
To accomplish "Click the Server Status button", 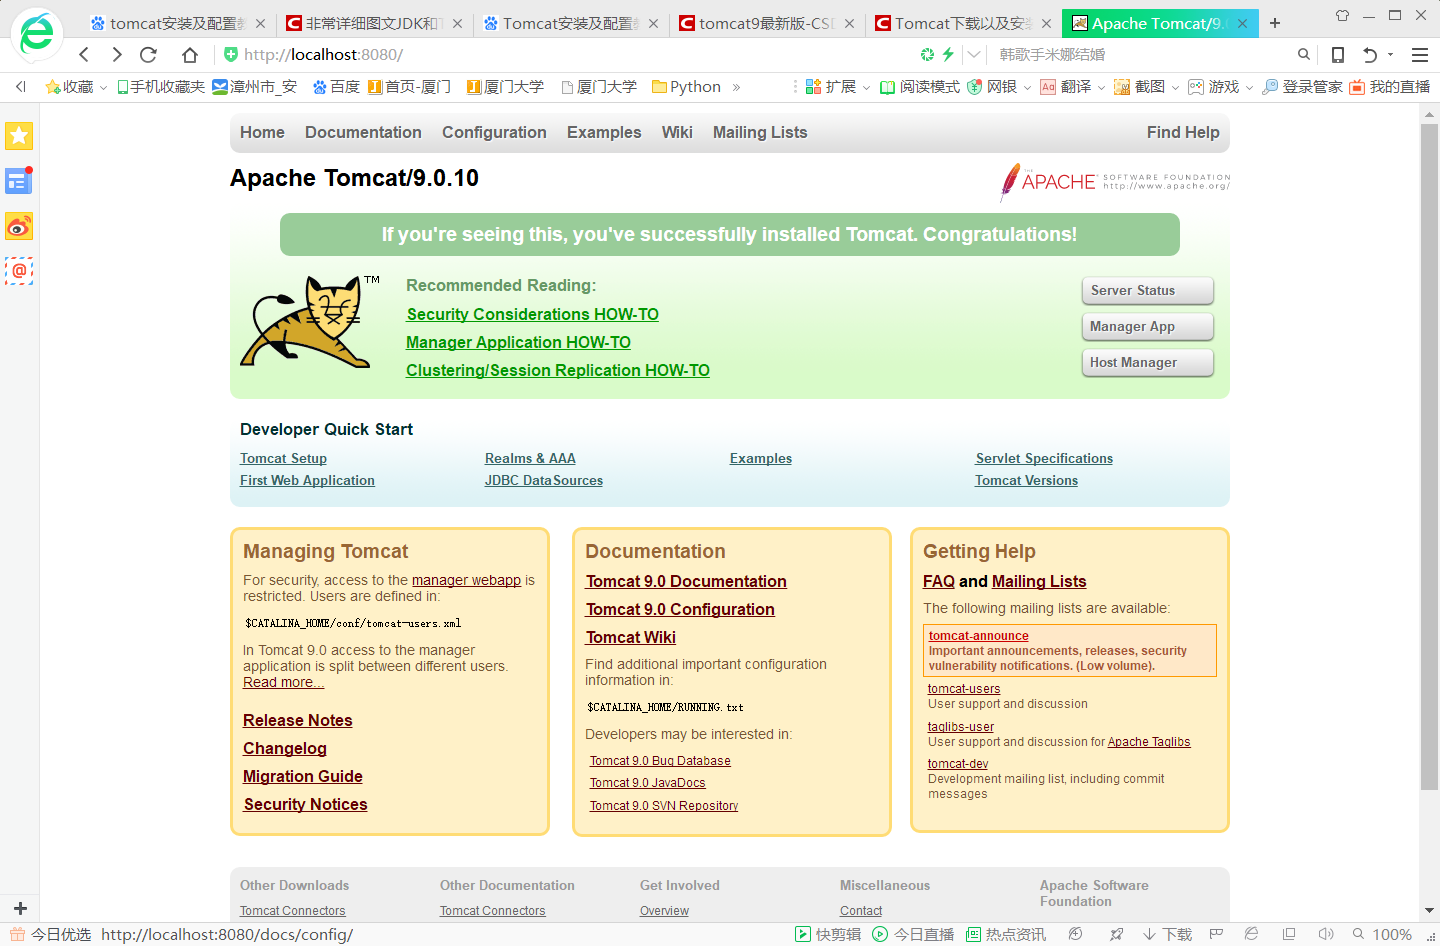I will pos(1147,290).
